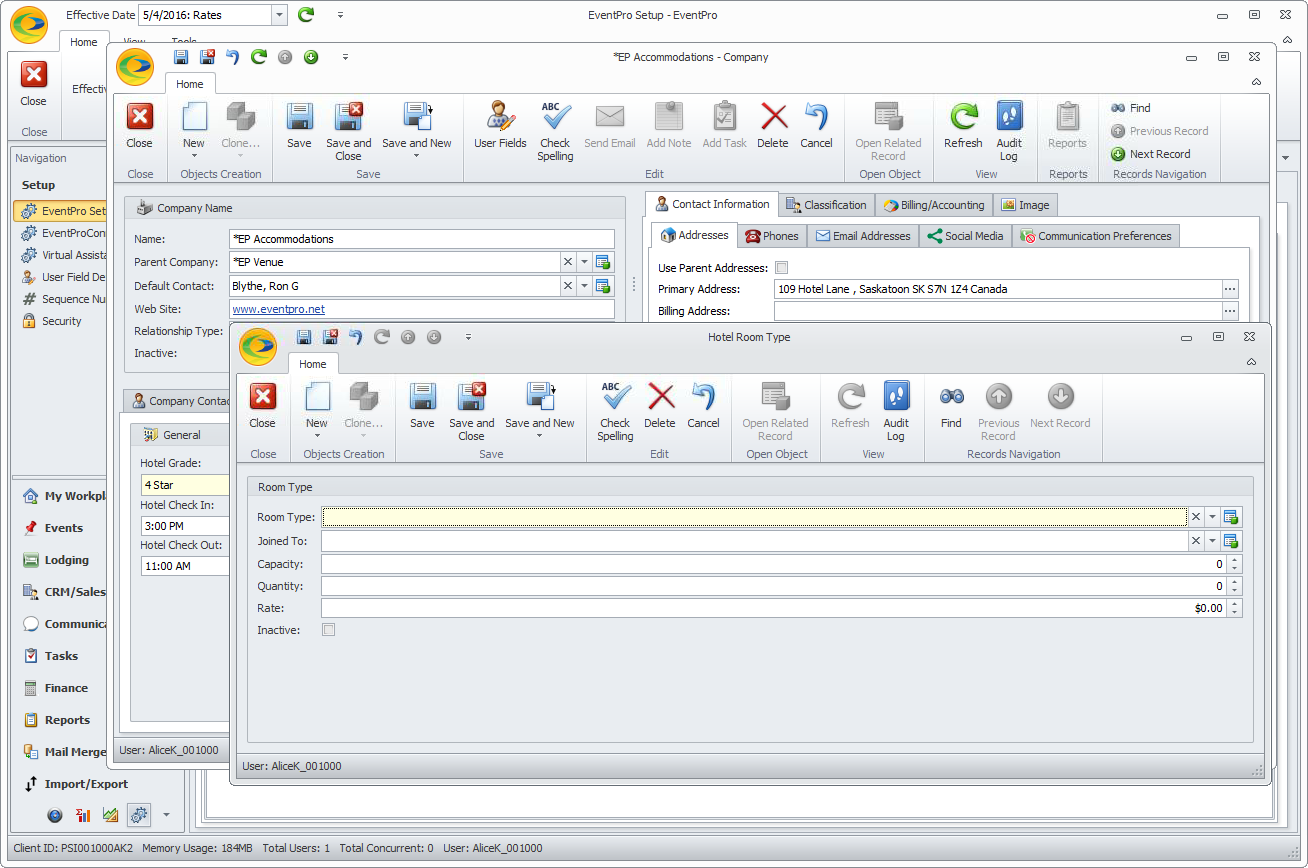Clear Parent Company with X button
The image size is (1308, 868).
pyautogui.click(x=567, y=262)
